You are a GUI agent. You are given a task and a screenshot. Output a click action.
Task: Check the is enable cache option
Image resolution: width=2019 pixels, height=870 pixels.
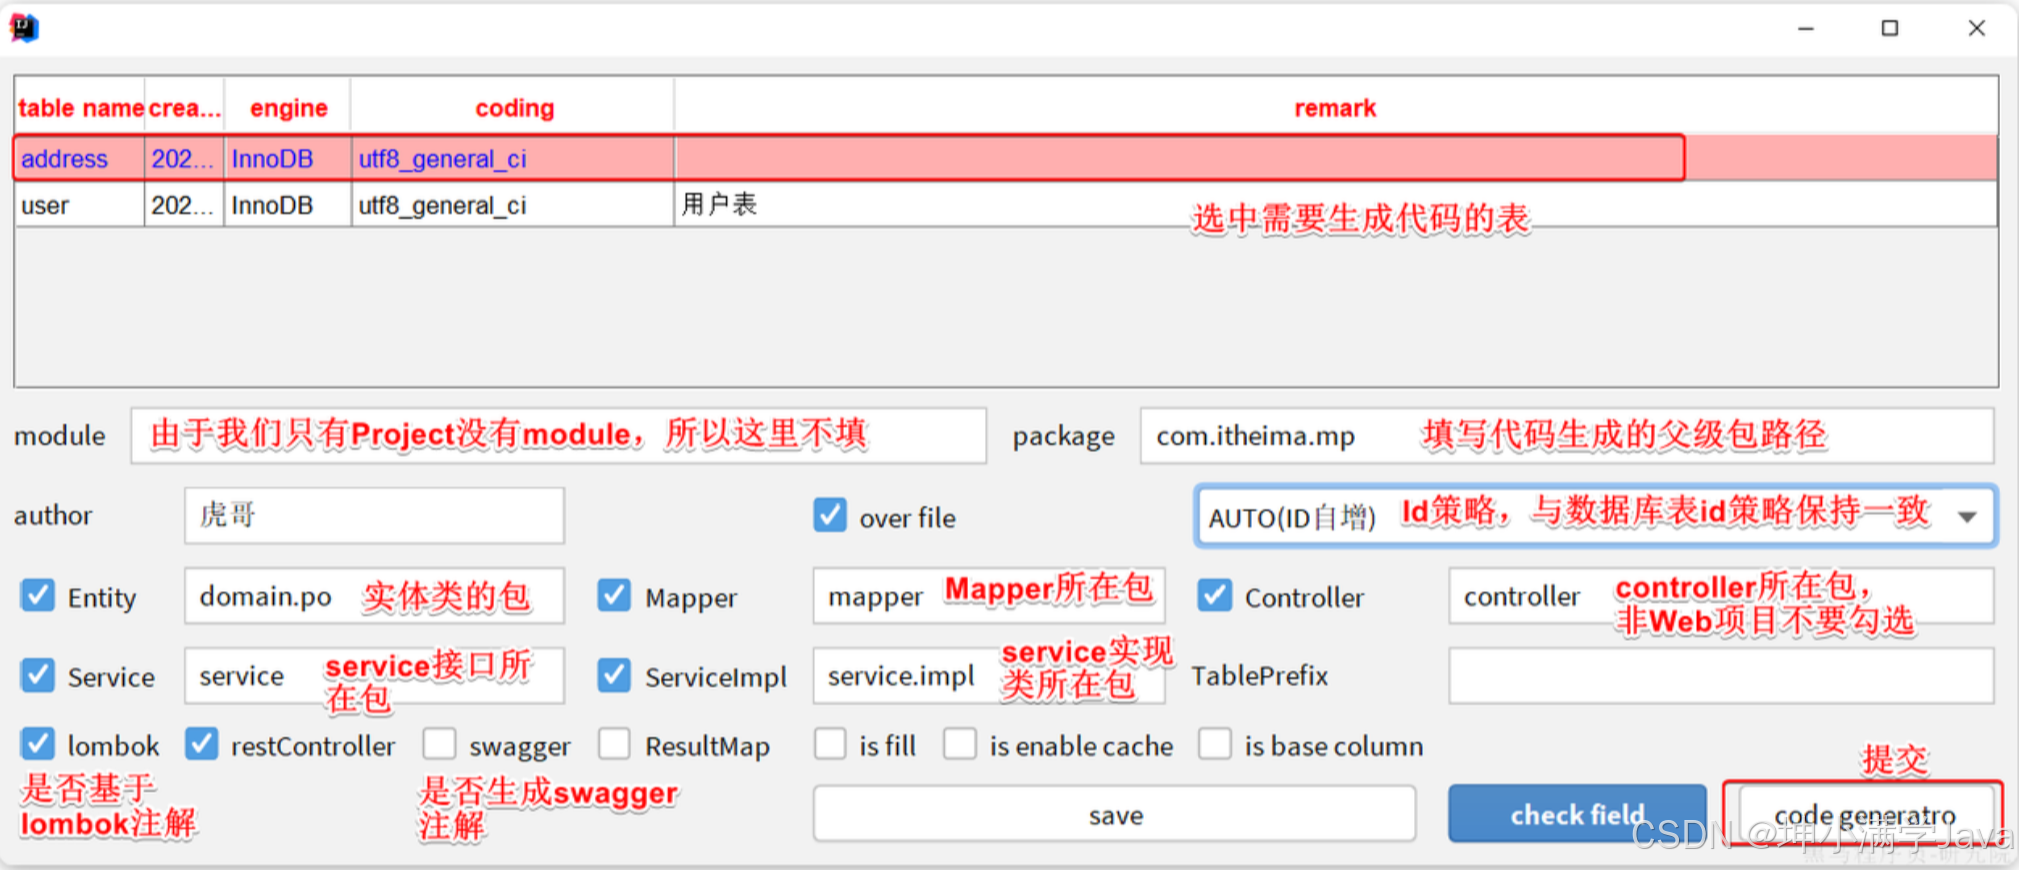click(x=960, y=744)
